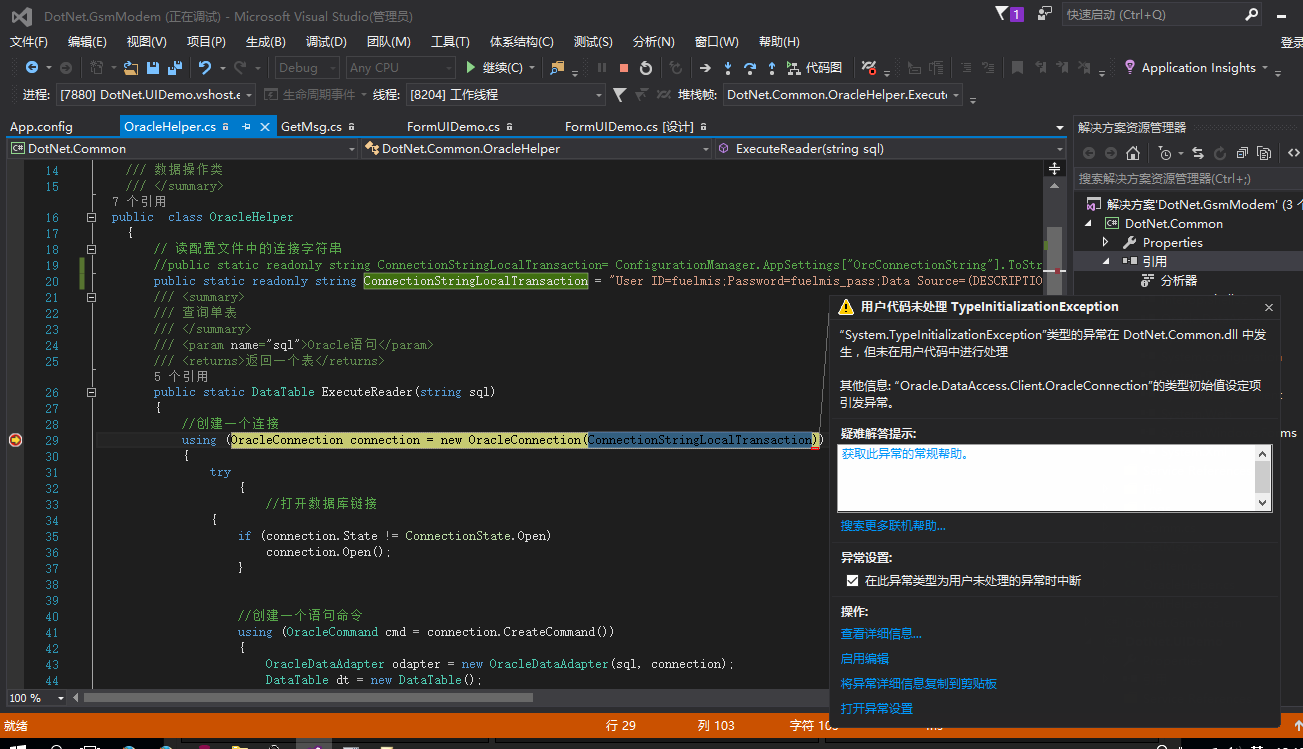
Task: Open the thread dropdown [8204] 工作线程
Action: click(x=505, y=95)
